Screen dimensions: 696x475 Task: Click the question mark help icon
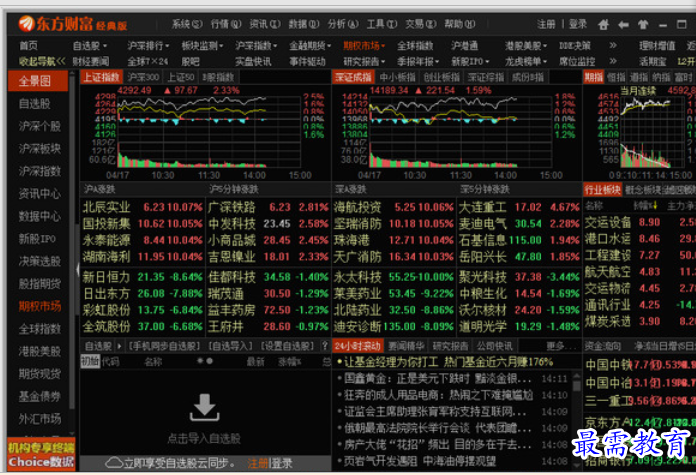tap(324, 345)
